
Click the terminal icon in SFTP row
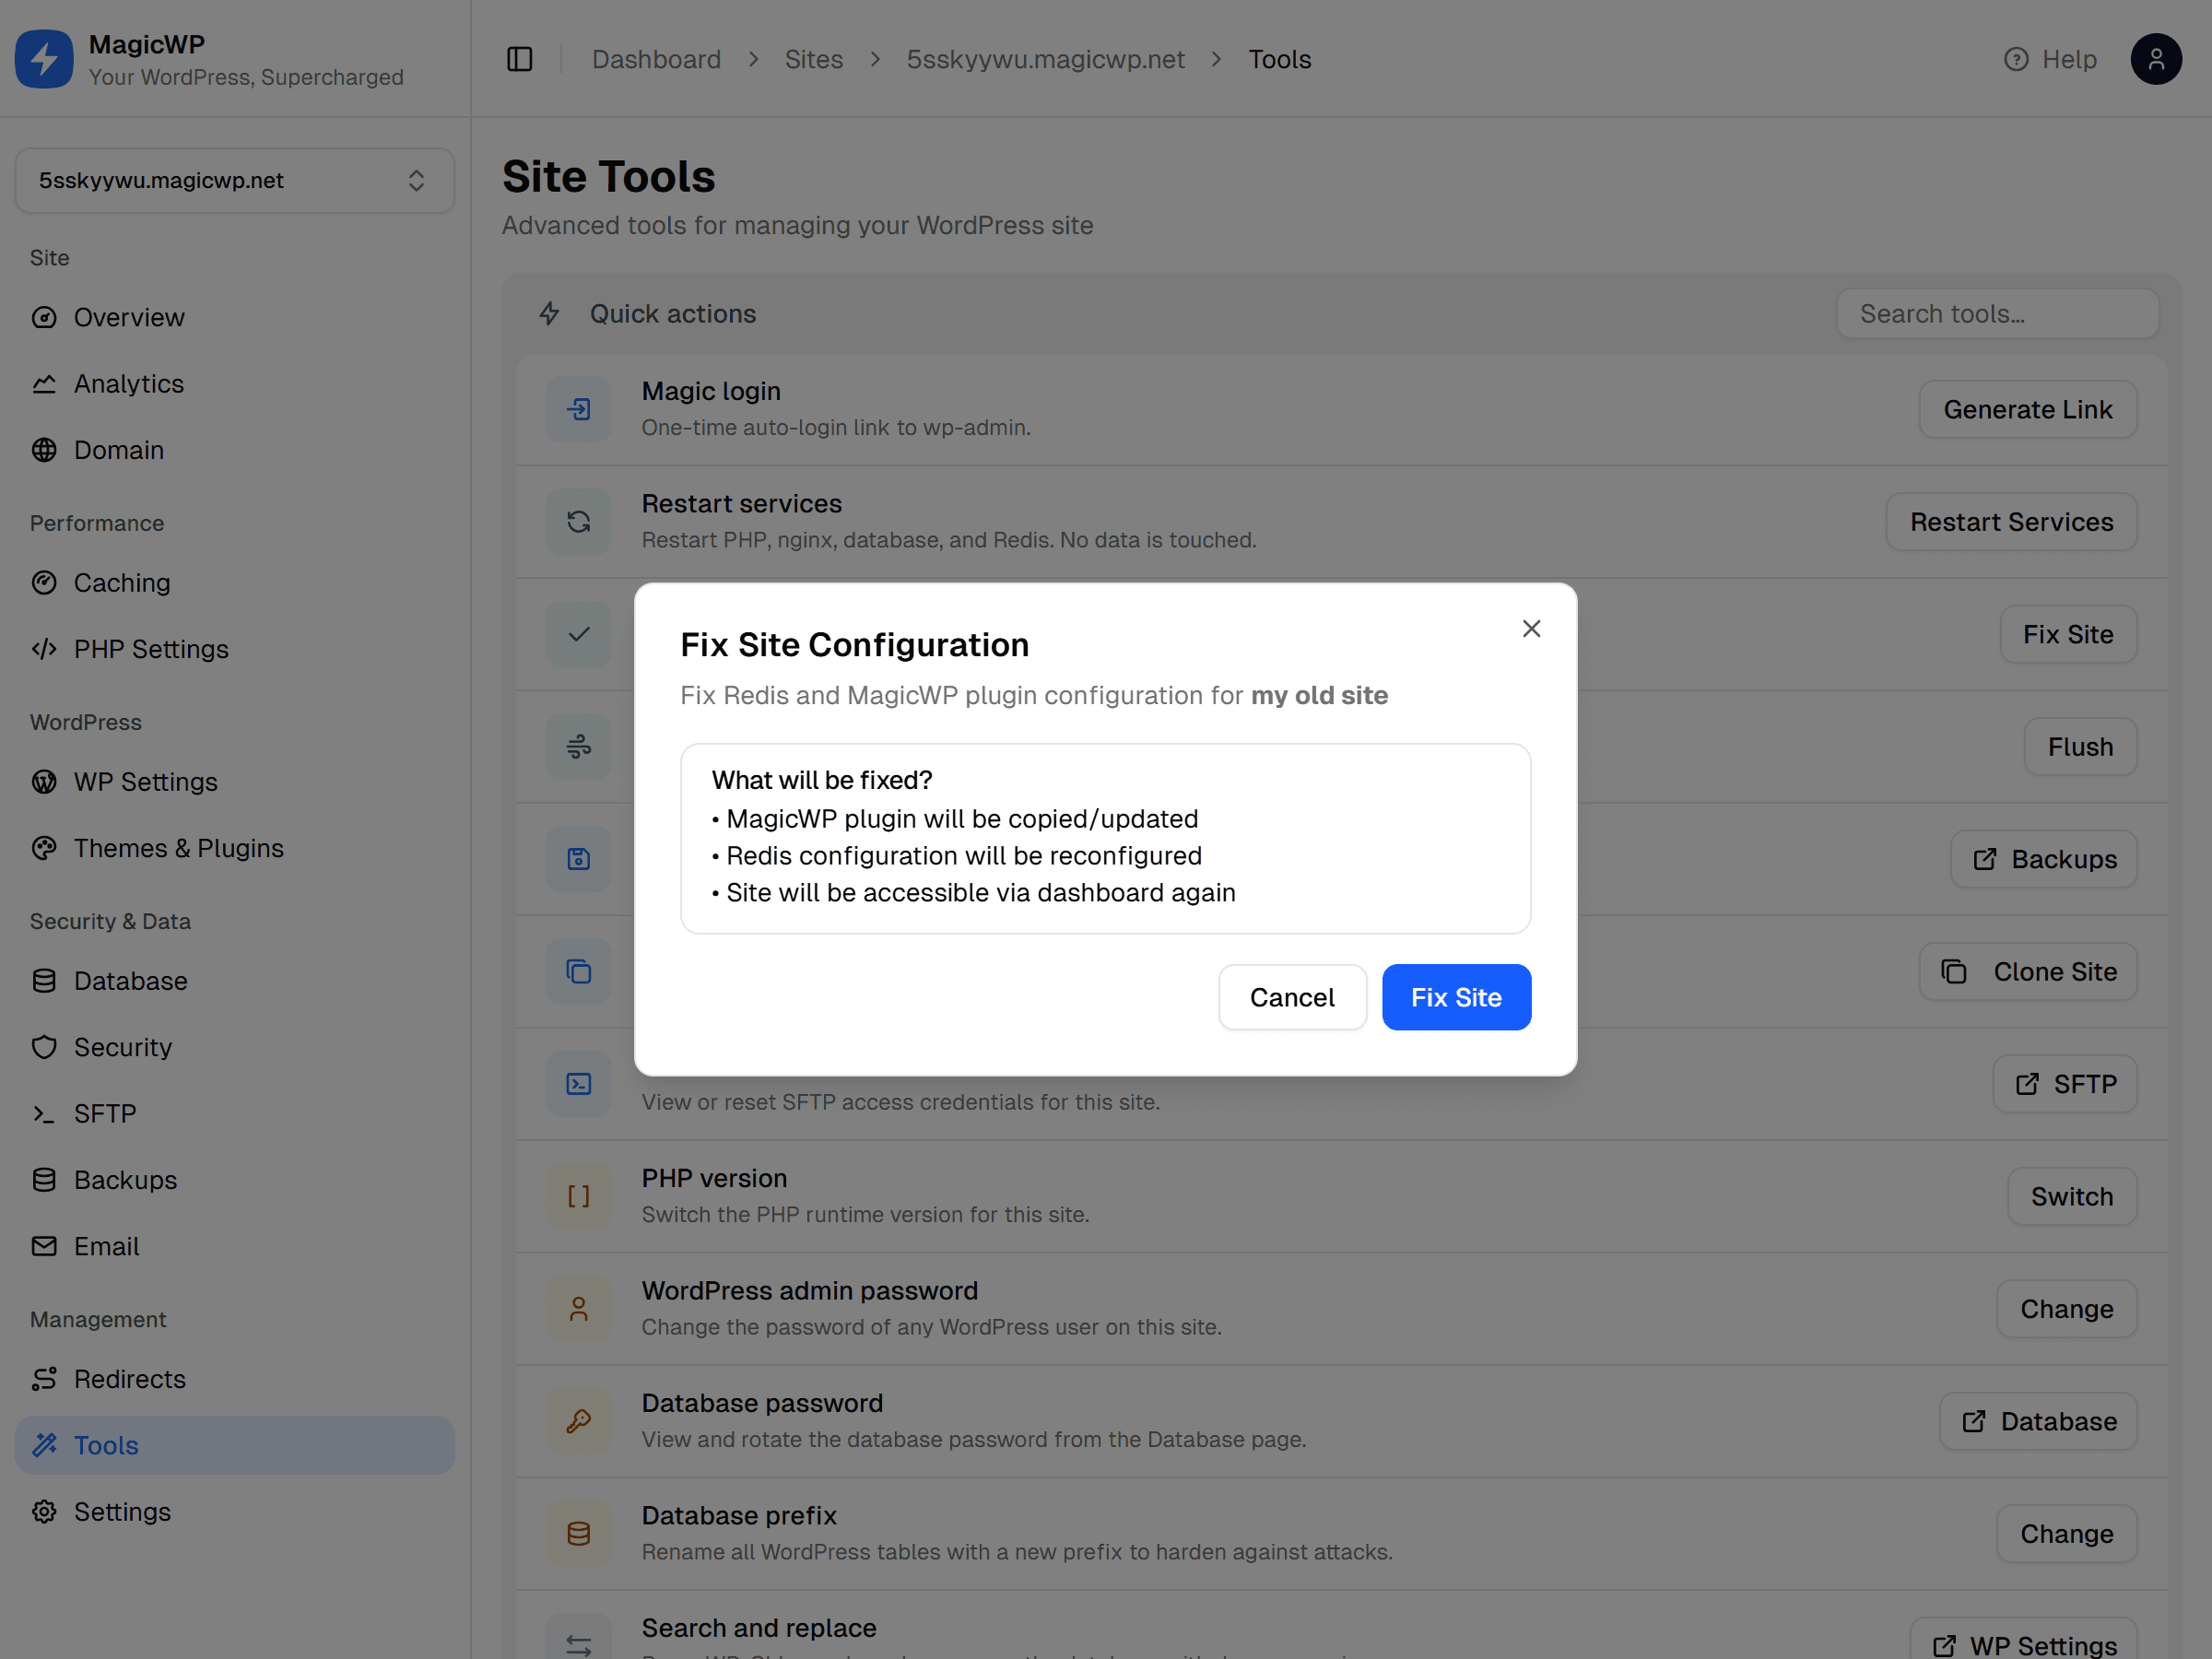[x=579, y=1084]
